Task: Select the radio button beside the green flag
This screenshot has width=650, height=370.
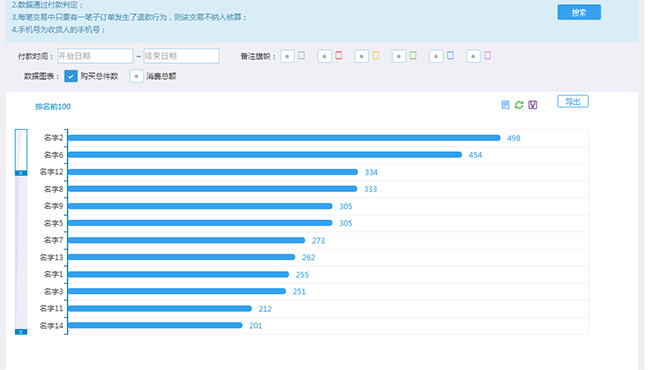Action: pos(399,56)
